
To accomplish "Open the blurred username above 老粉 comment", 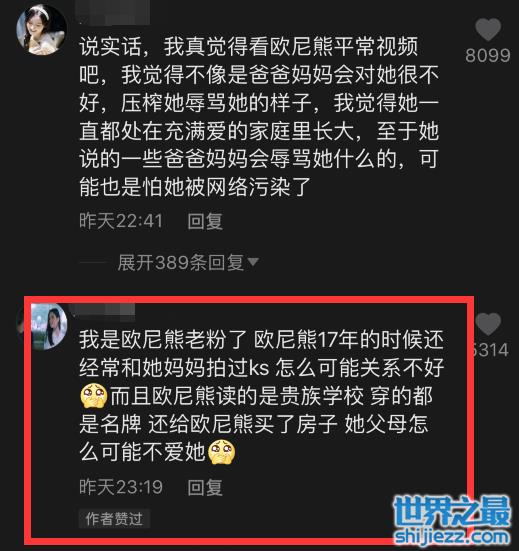I will click(x=101, y=311).
